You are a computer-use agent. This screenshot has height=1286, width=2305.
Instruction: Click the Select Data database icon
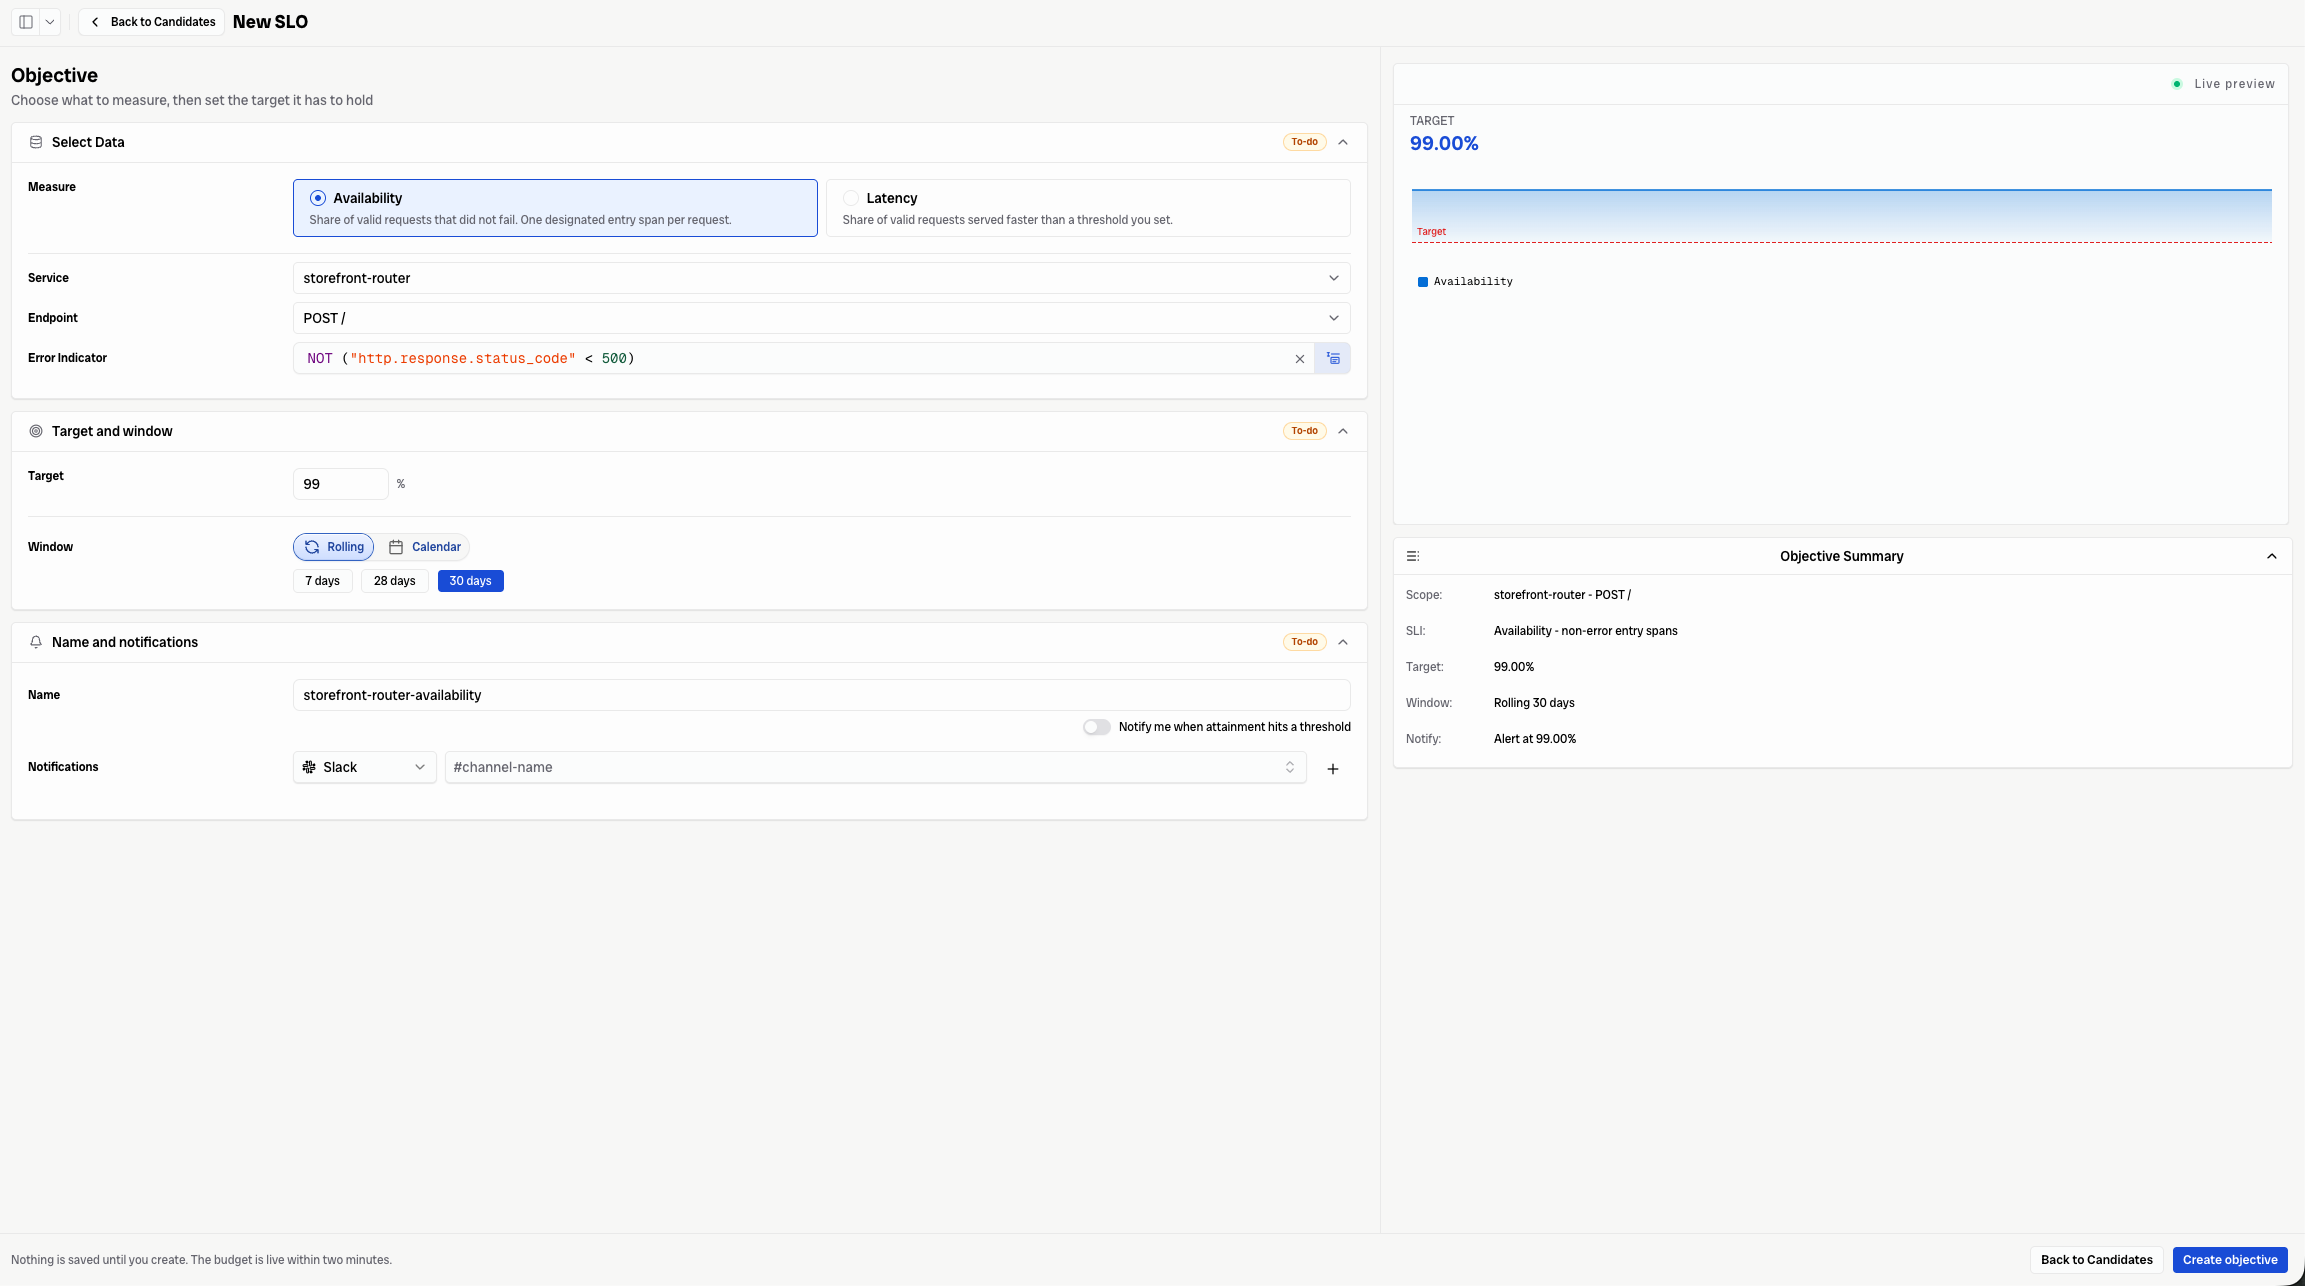[36, 142]
